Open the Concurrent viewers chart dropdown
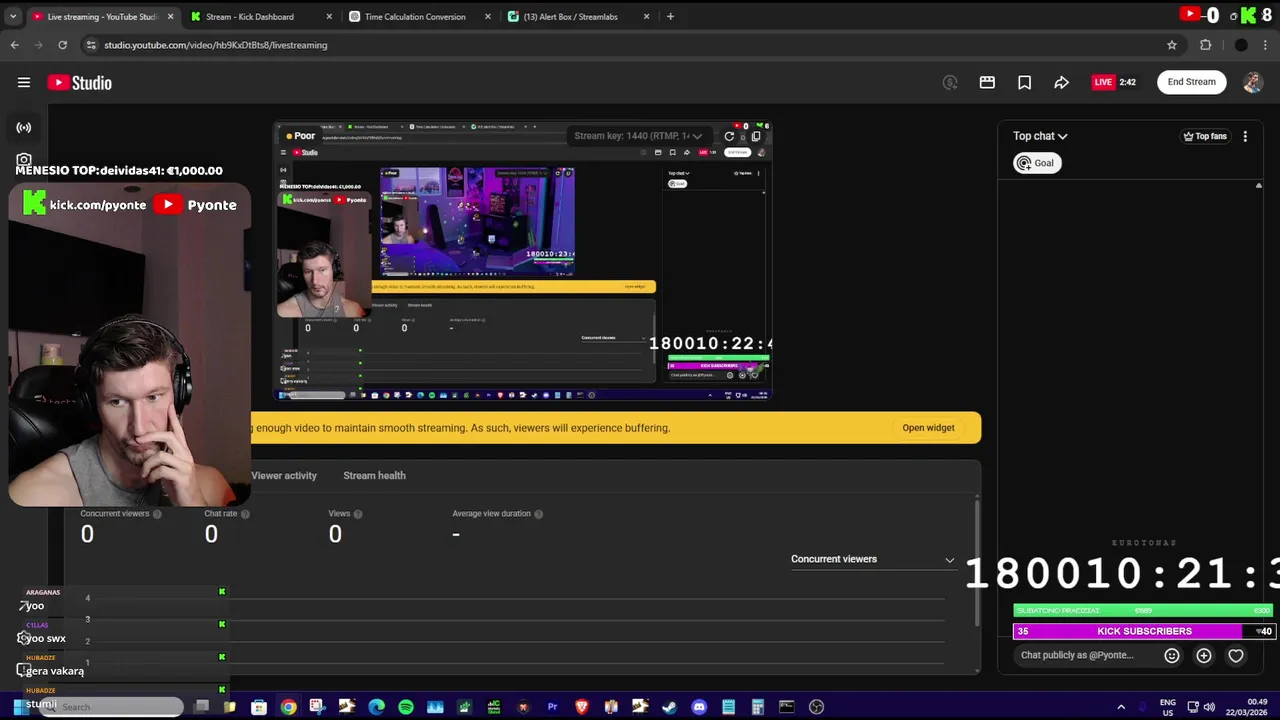1280x720 pixels. [x=872, y=559]
